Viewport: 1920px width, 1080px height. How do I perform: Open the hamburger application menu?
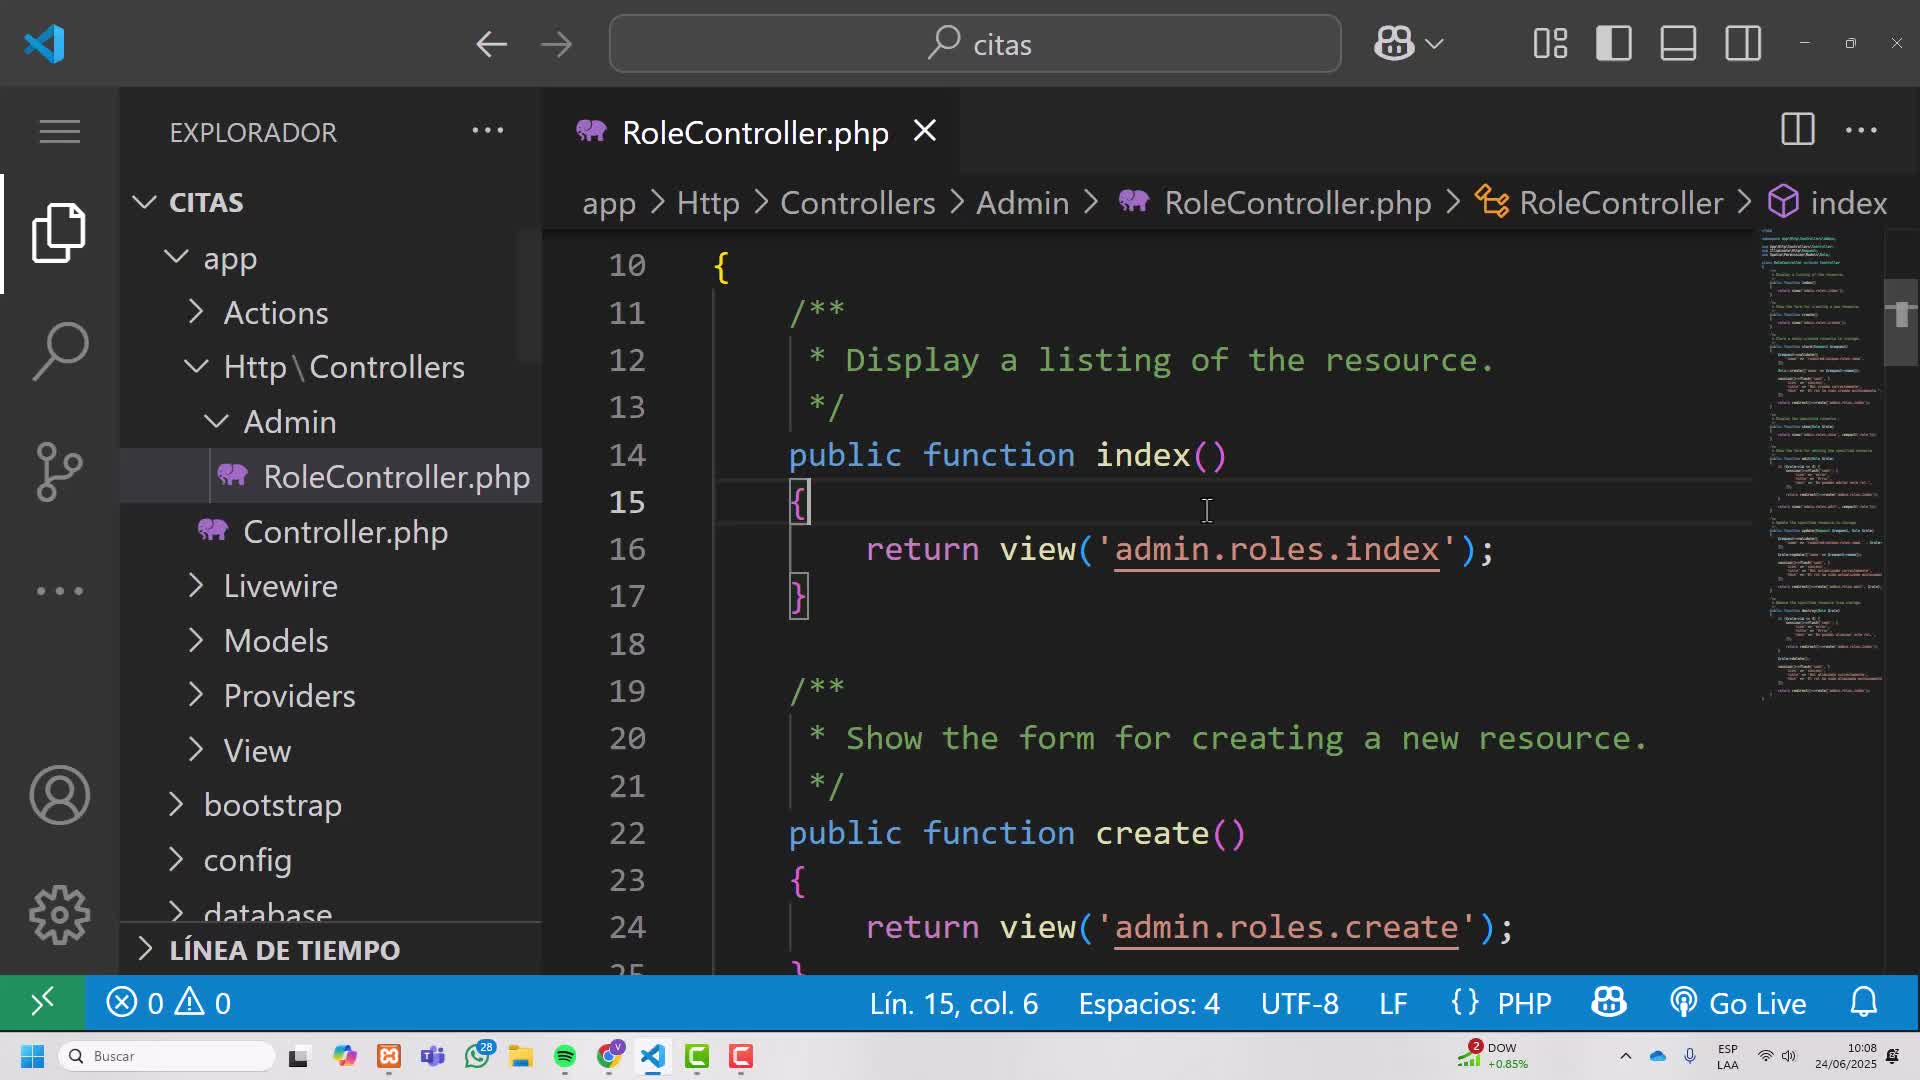tap(59, 131)
